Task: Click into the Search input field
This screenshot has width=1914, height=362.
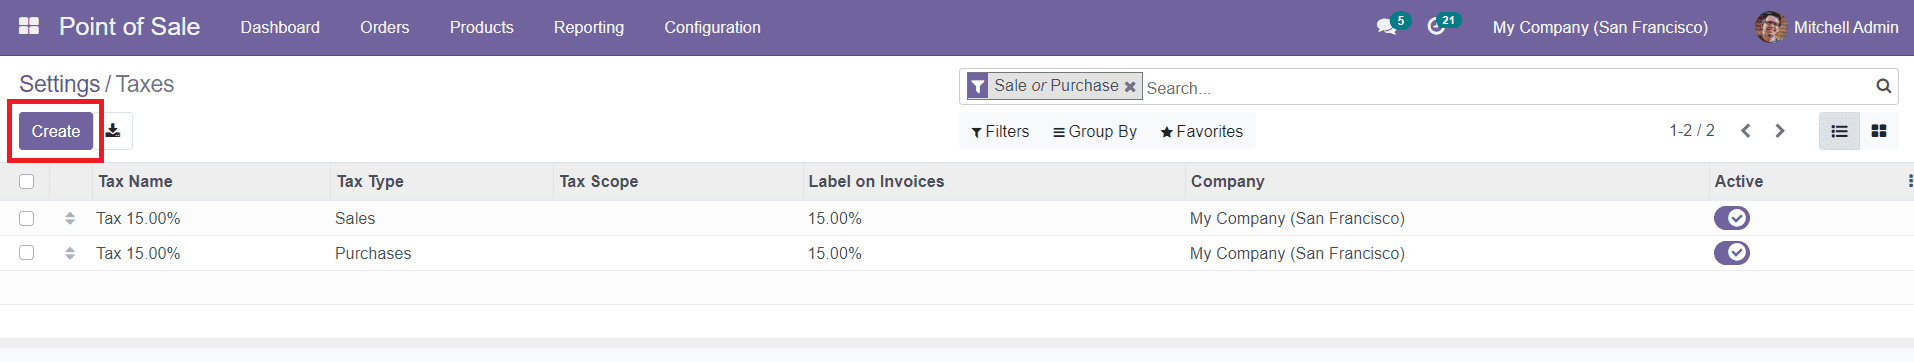Action: pyautogui.click(x=1505, y=88)
